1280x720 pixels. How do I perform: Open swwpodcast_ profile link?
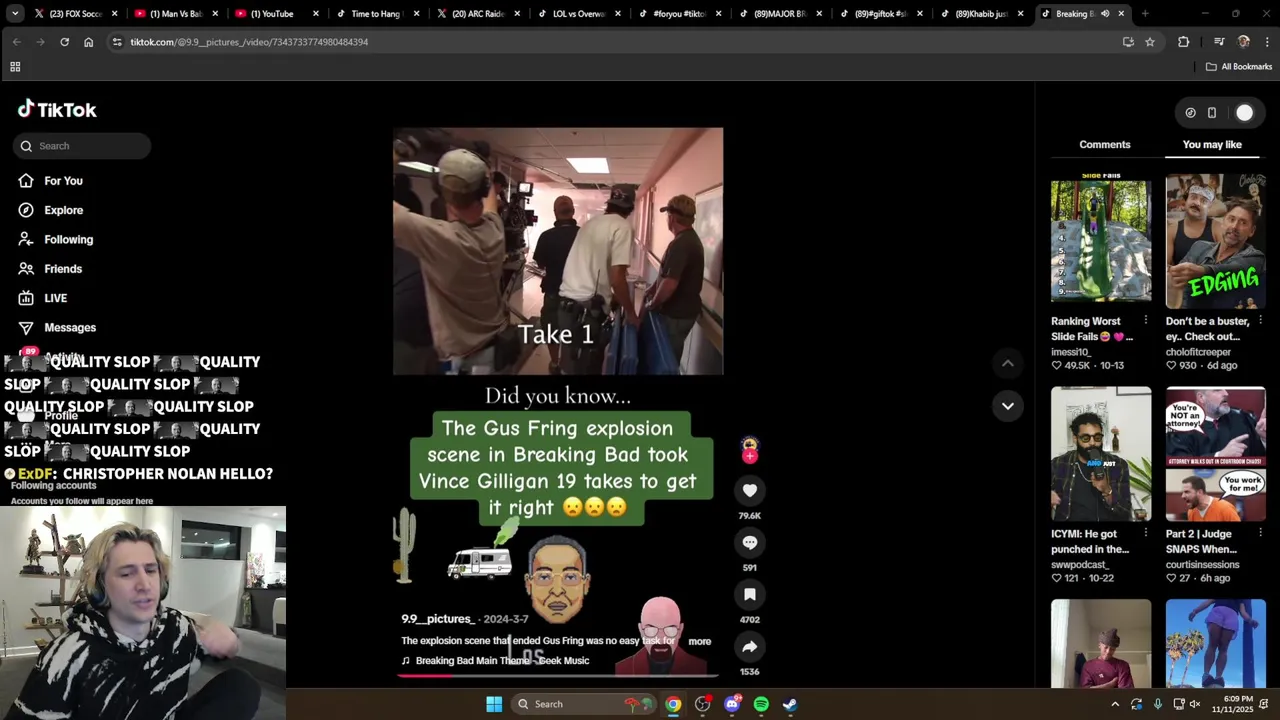1080,565
